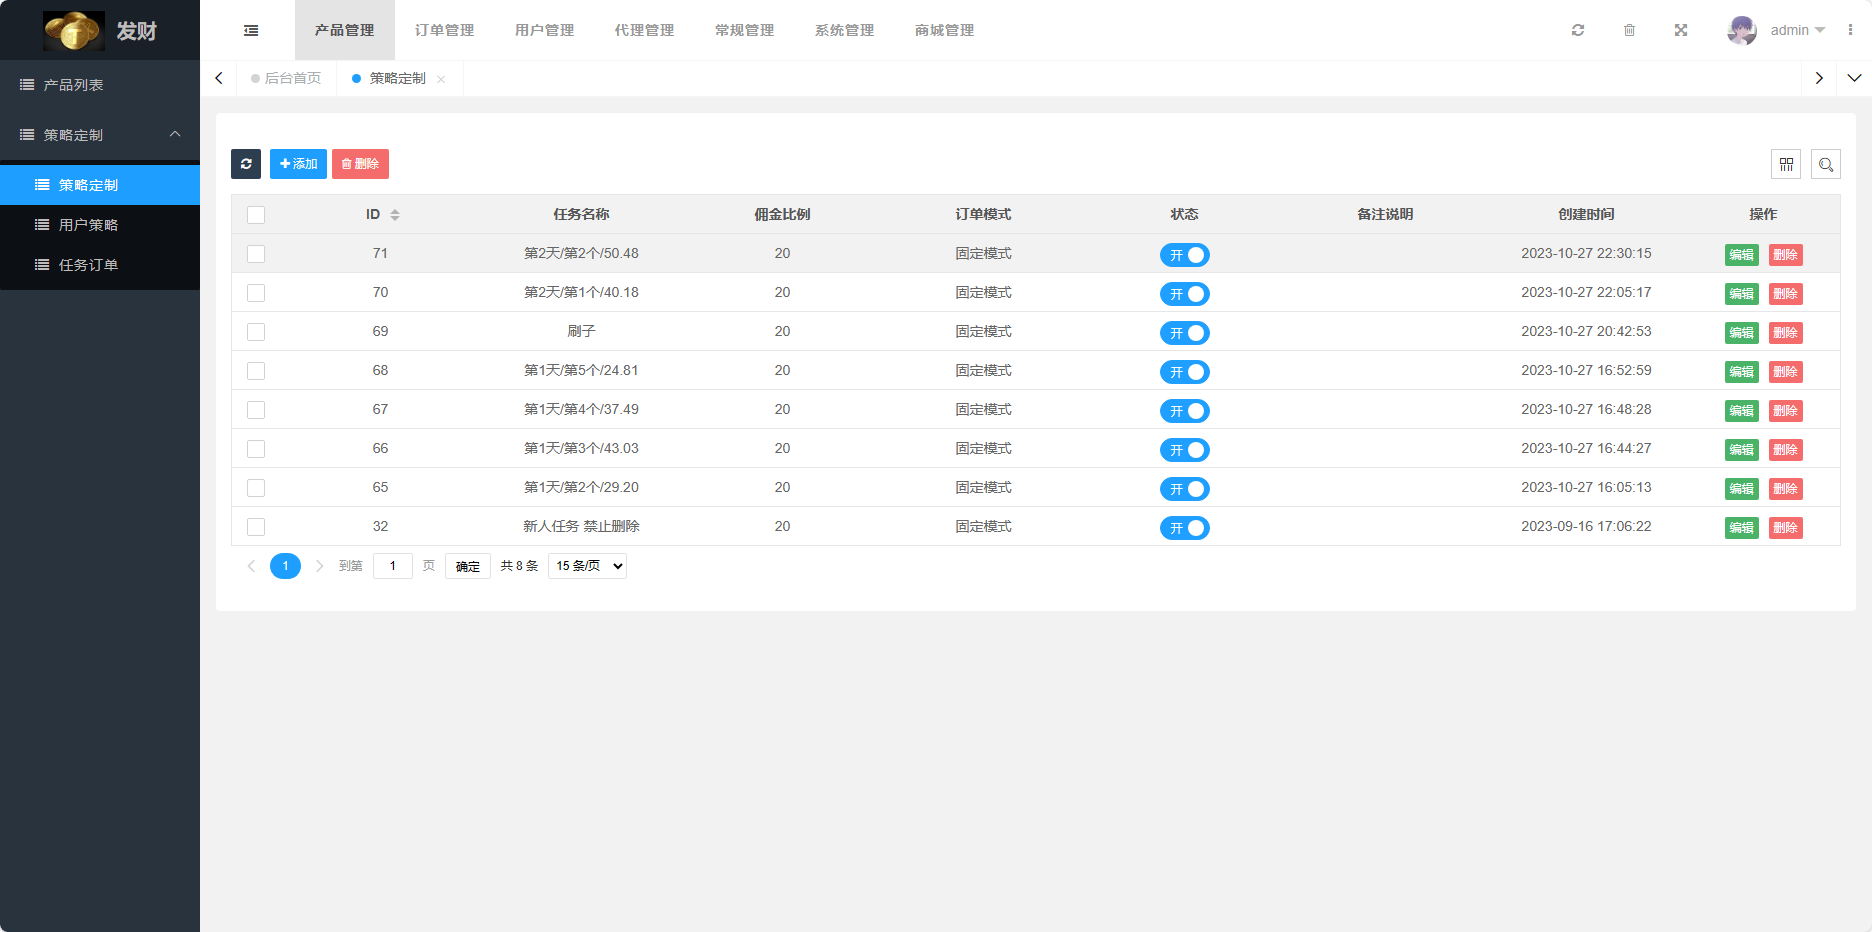Toggle fullscreen with the expand icon
This screenshot has height=932, width=1872.
coord(1681,30)
